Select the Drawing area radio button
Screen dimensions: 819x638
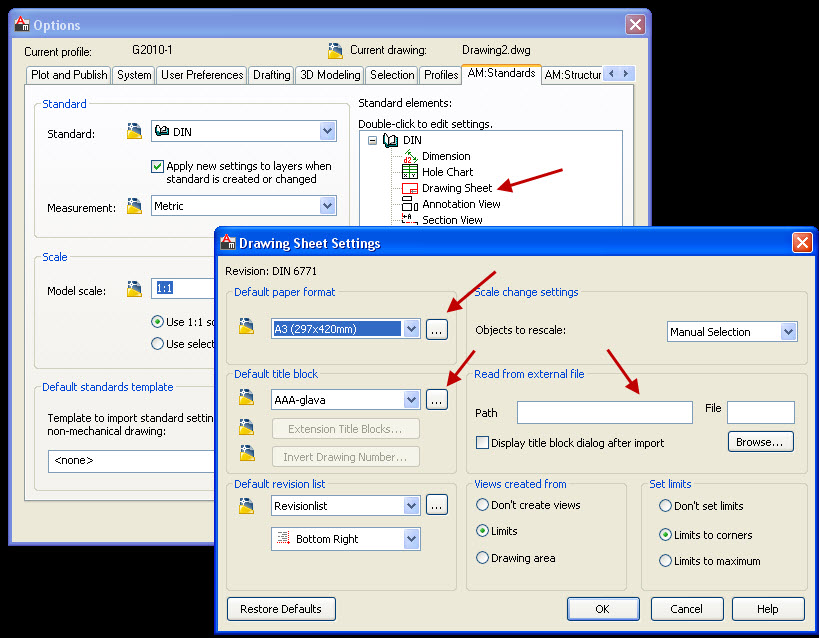482,558
